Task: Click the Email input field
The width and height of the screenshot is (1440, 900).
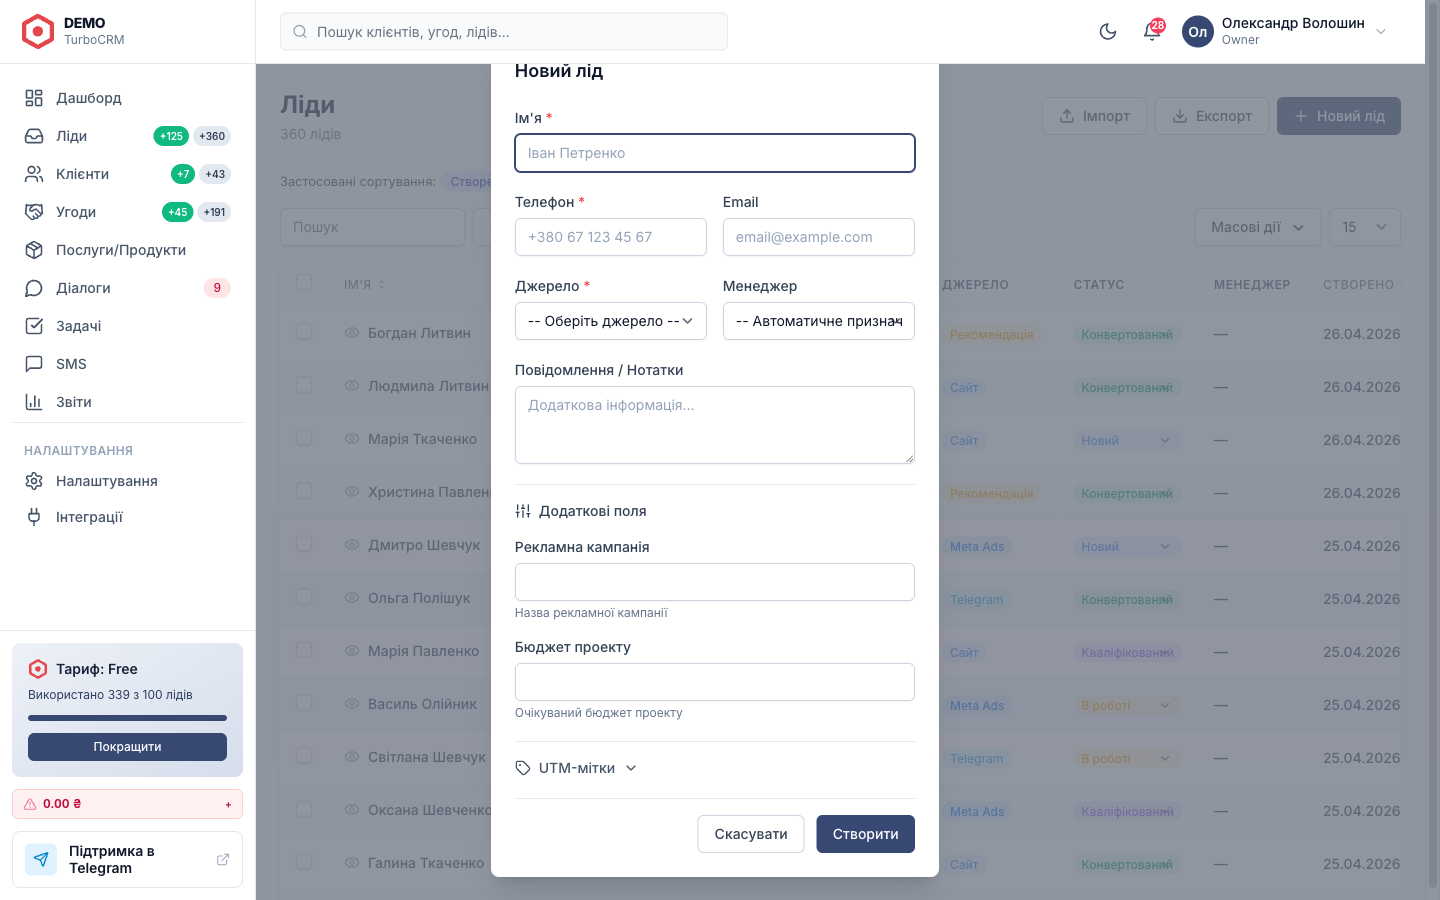Action: pyautogui.click(x=819, y=237)
